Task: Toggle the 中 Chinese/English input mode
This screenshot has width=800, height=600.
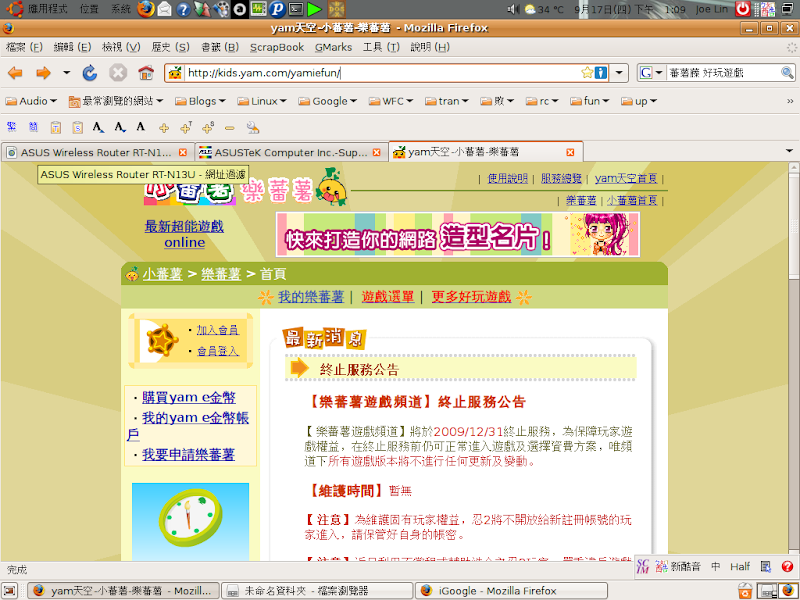Action: 716,566
